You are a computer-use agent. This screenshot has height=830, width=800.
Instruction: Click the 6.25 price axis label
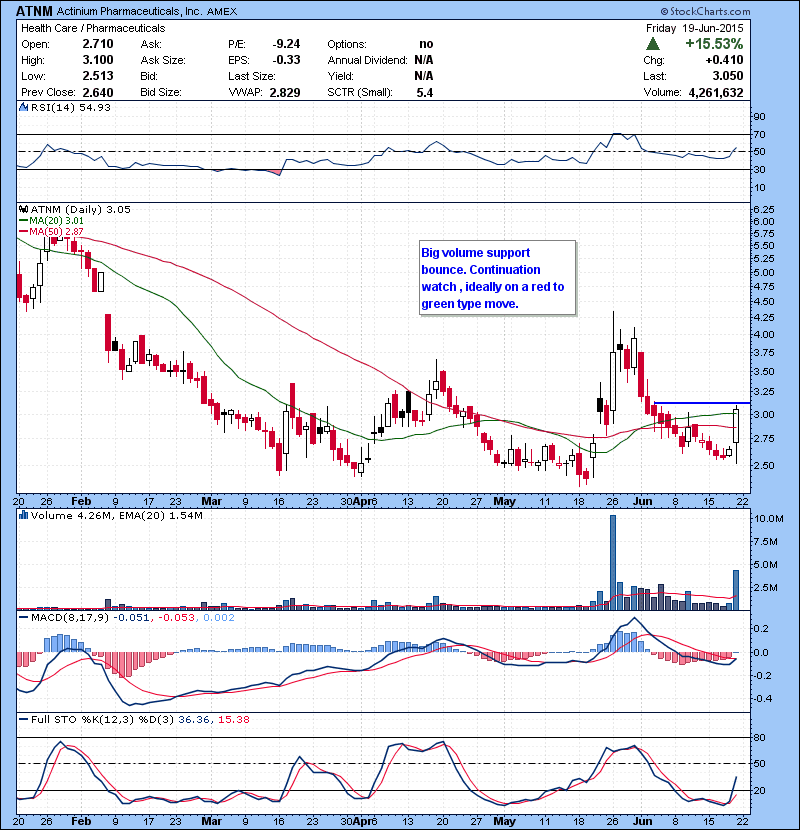tap(763, 210)
